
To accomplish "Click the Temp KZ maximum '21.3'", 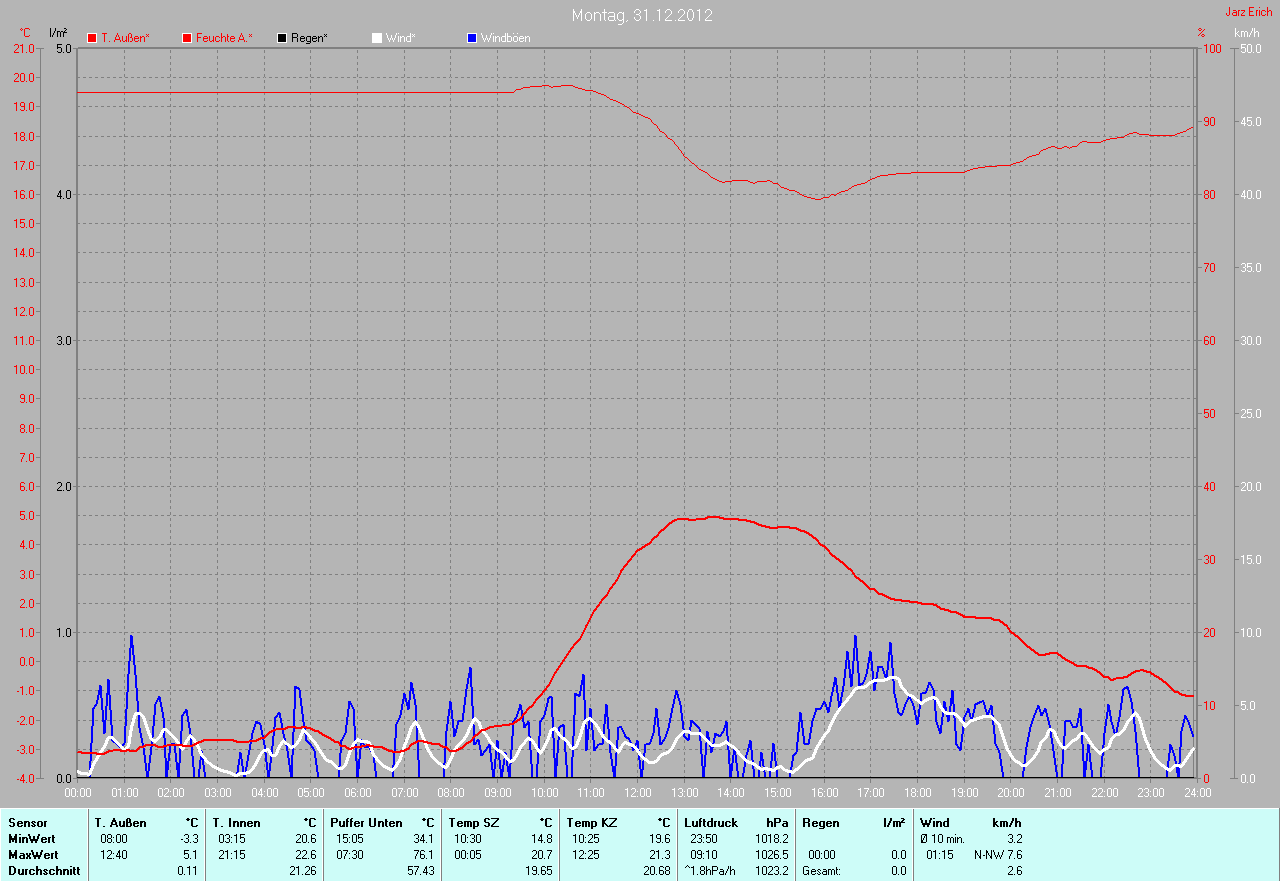I will (x=659, y=855).
